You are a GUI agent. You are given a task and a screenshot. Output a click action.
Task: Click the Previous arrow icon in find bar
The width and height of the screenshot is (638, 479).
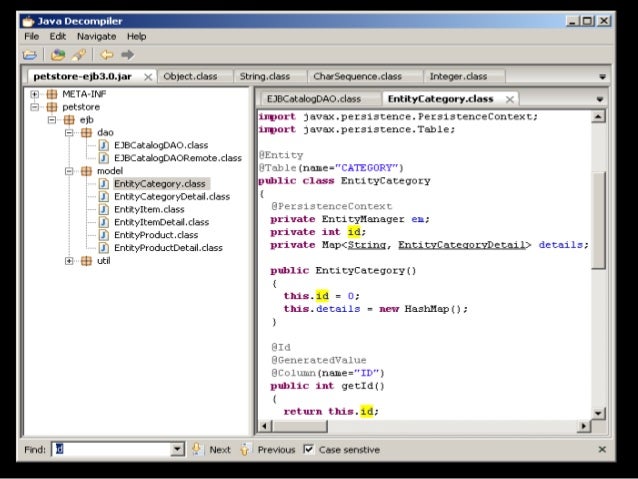pyautogui.click(x=245, y=449)
